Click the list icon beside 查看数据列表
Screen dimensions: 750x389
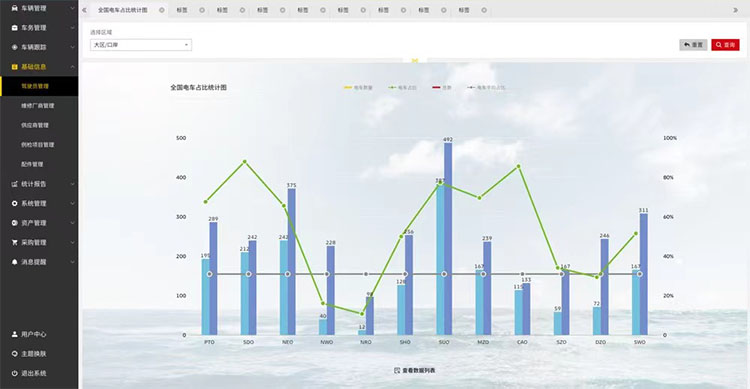pos(397,370)
